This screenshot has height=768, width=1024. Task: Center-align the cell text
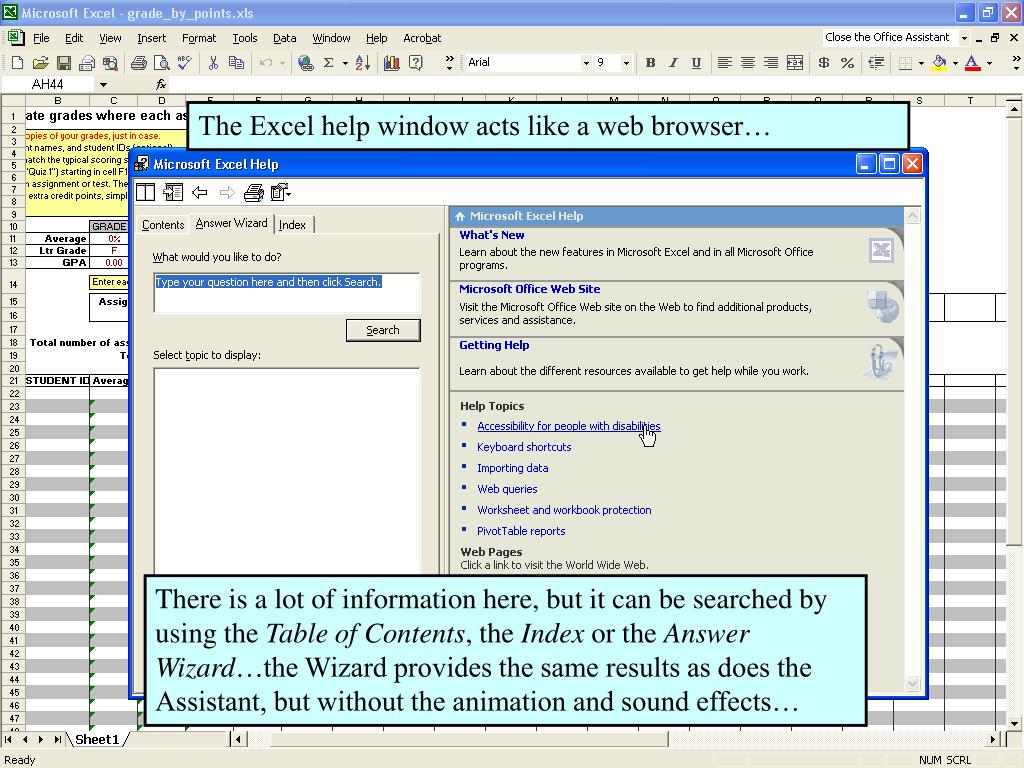pos(748,63)
